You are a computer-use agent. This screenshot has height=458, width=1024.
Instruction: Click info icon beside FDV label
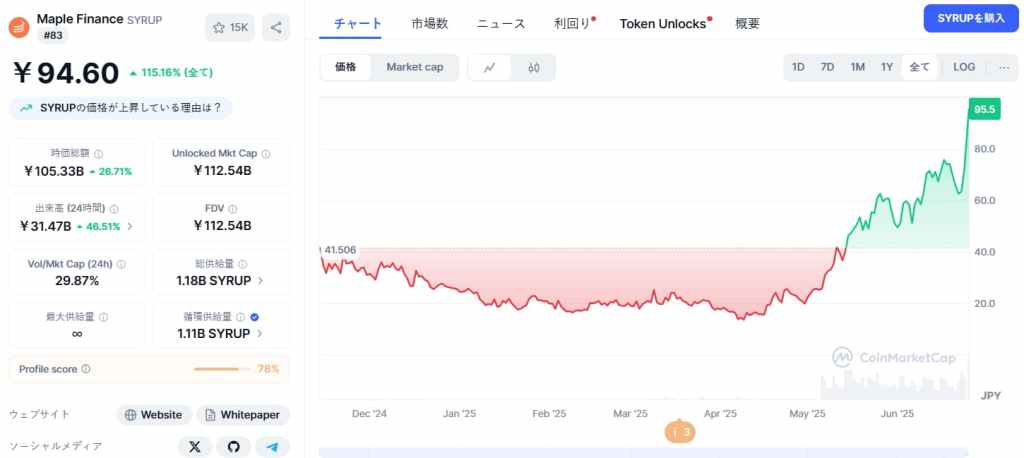233,209
